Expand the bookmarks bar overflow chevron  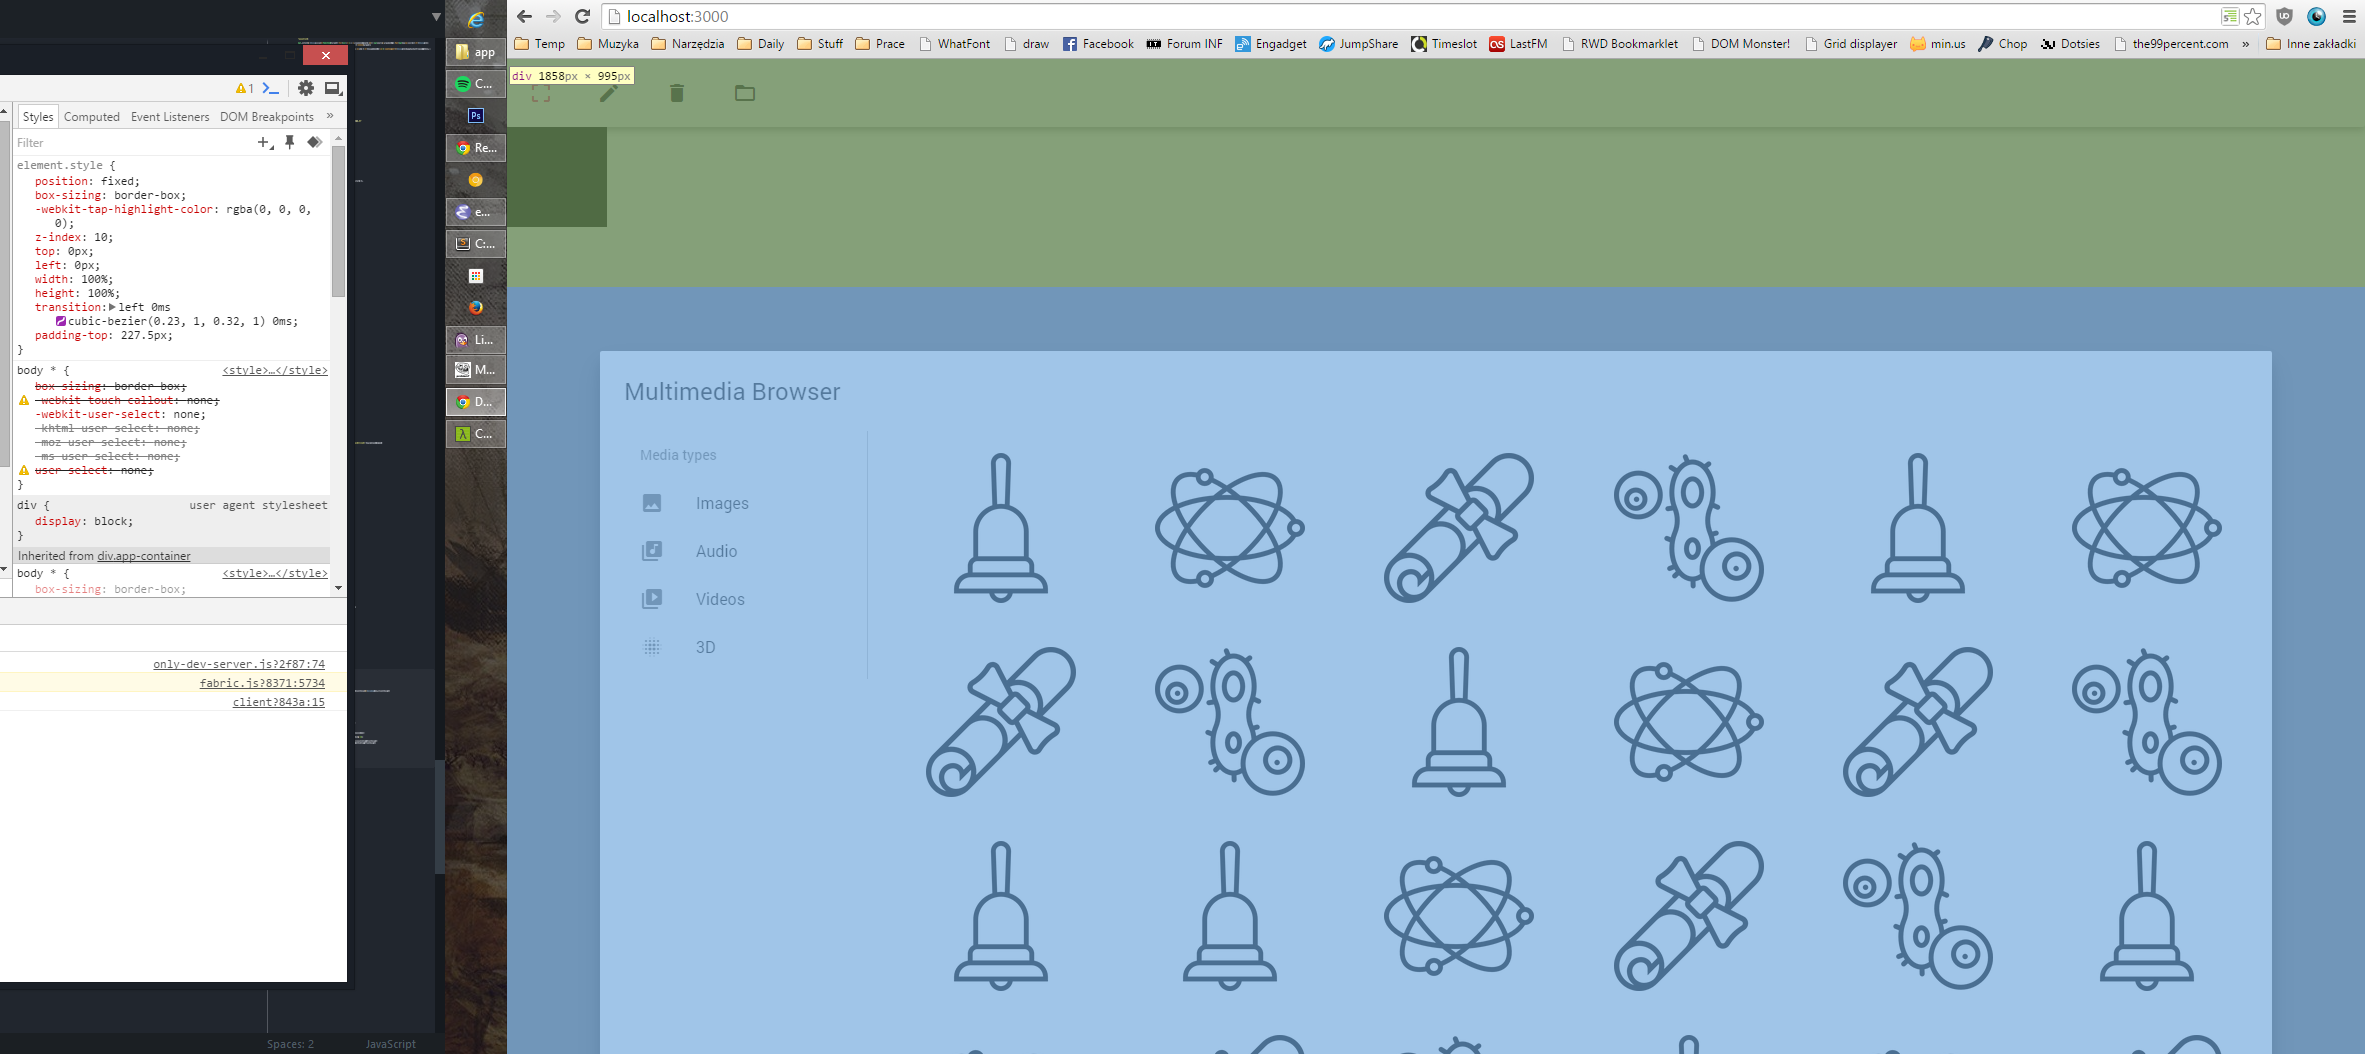(2246, 44)
